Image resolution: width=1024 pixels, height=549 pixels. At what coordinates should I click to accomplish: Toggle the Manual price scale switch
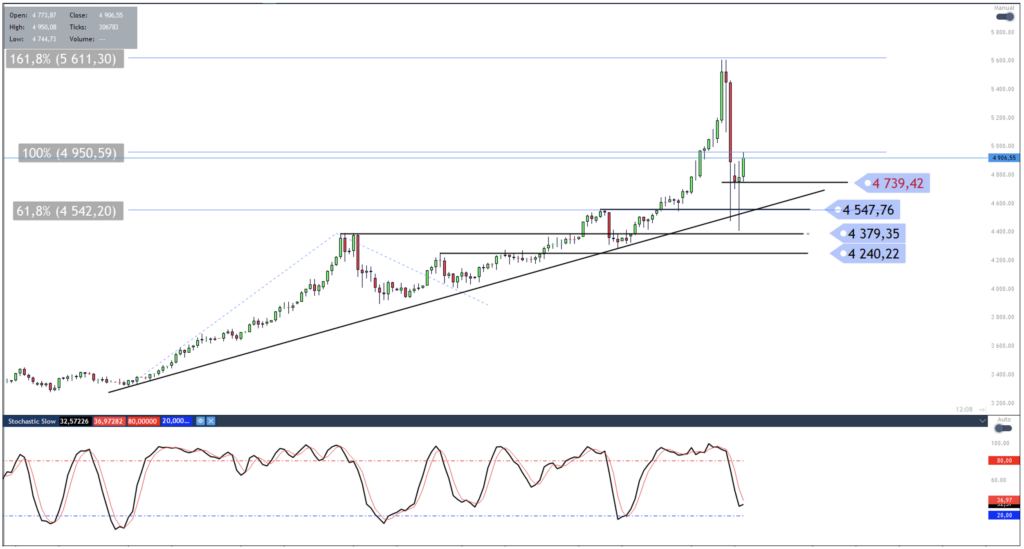[1004, 17]
